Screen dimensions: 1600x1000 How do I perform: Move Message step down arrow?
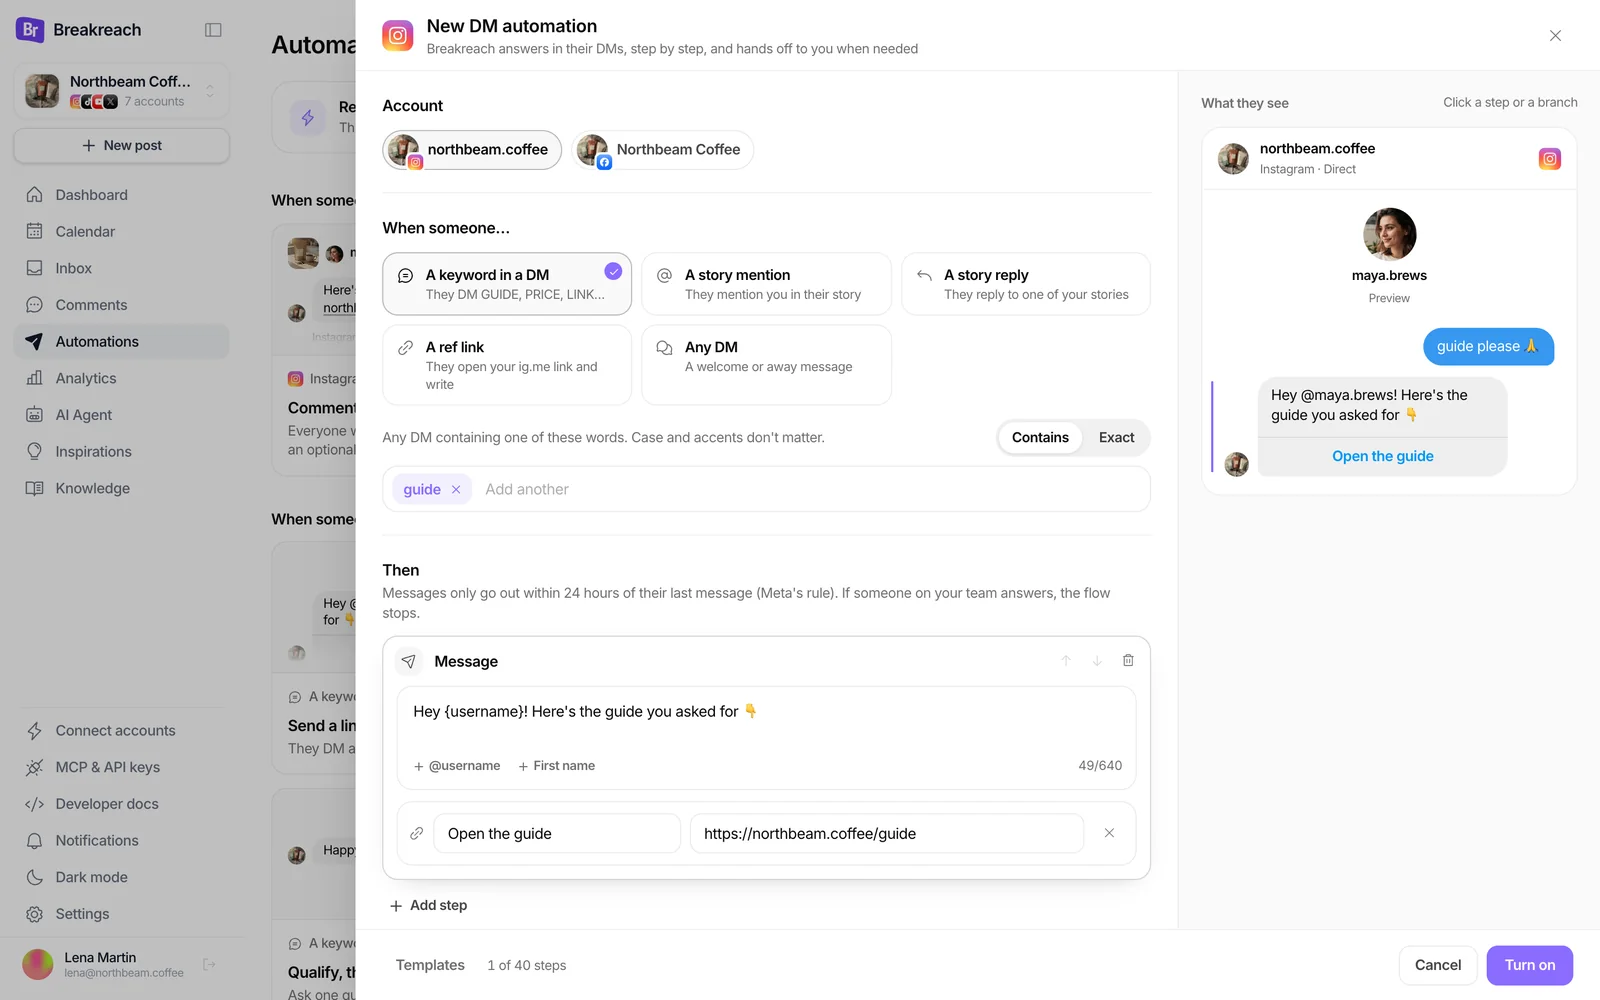(1097, 660)
